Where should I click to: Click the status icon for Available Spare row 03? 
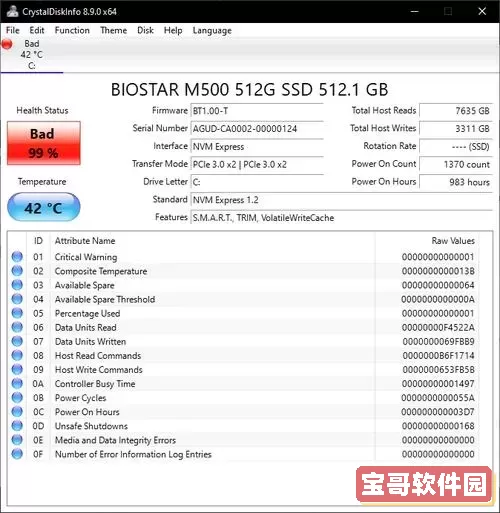coord(17,285)
